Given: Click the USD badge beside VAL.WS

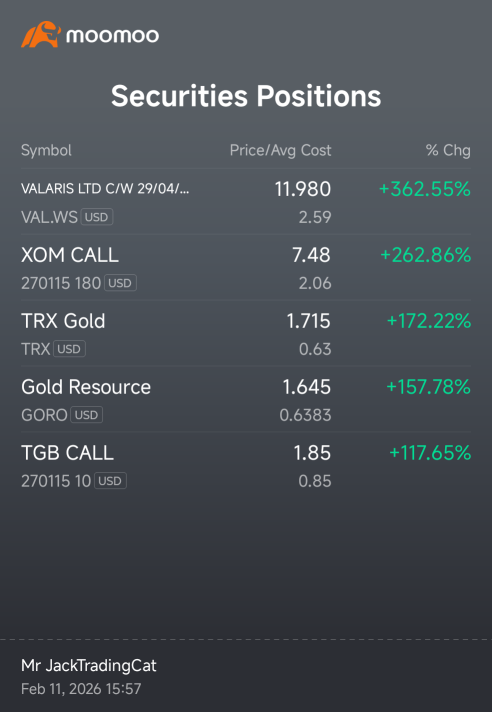Looking at the screenshot, I should click(x=97, y=217).
